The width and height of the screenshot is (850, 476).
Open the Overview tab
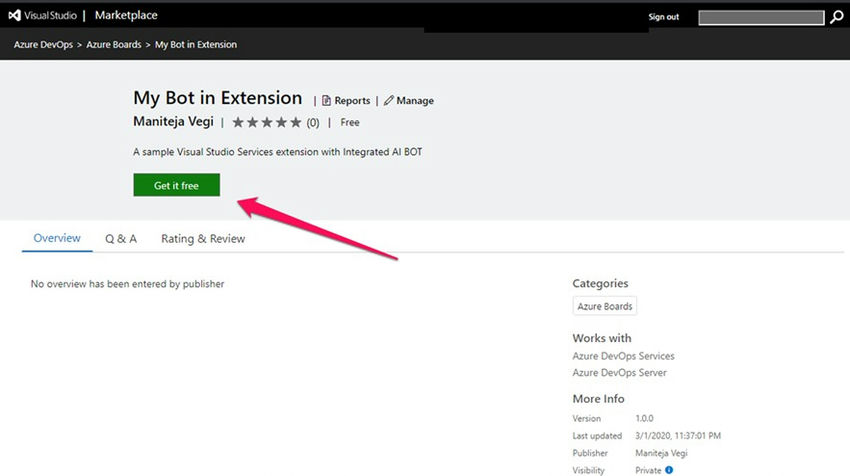57,239
